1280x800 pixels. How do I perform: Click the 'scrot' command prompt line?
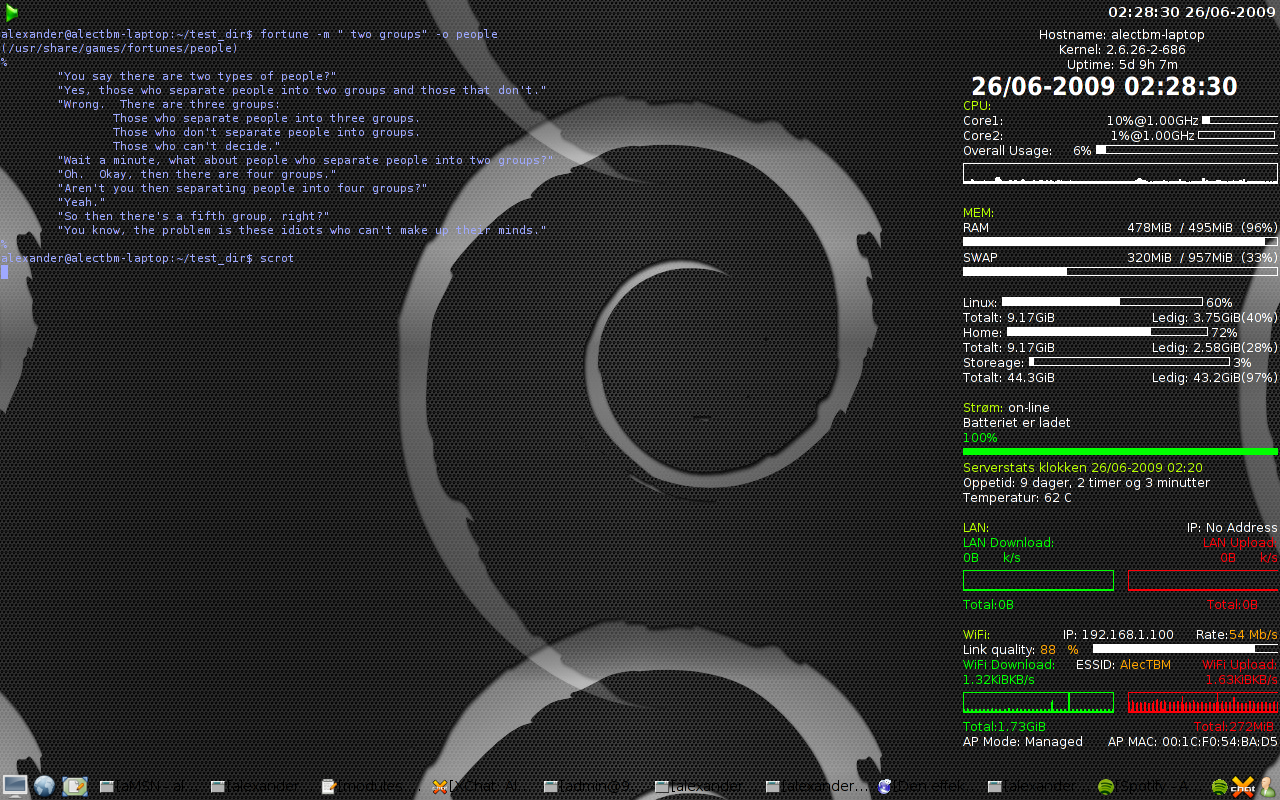[x=148, y=258]
